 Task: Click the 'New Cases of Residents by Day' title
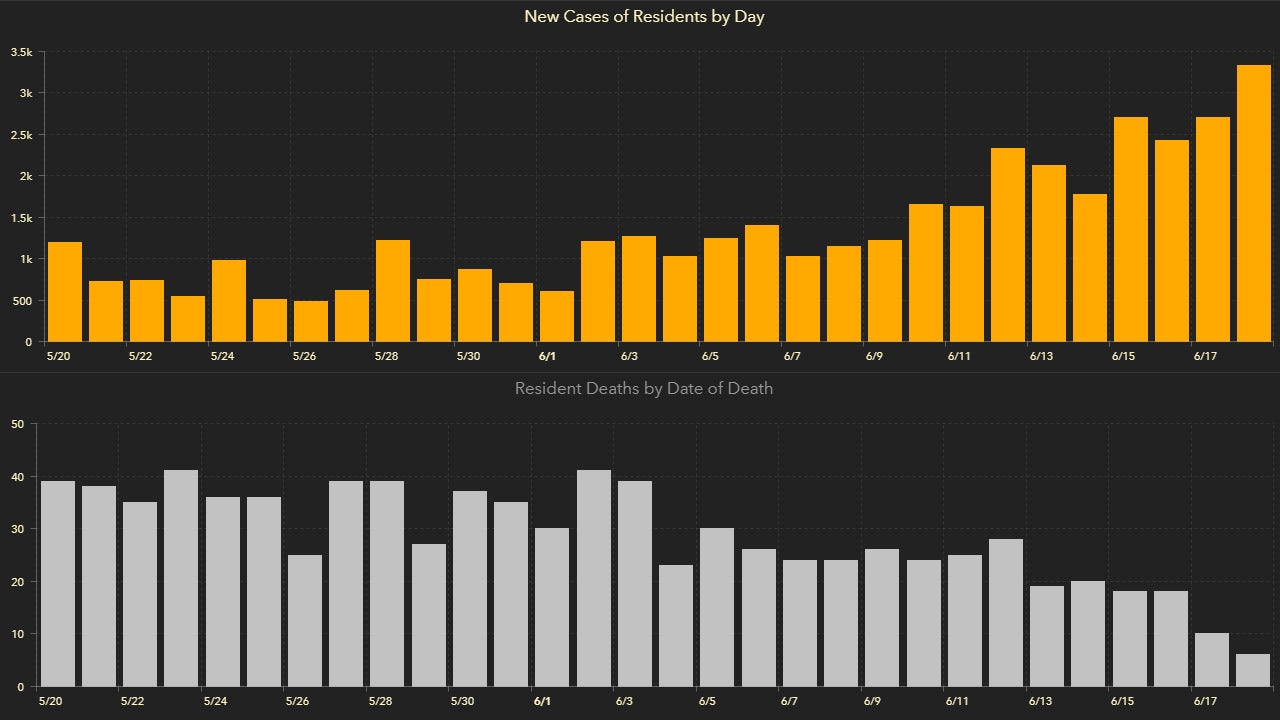644,17
